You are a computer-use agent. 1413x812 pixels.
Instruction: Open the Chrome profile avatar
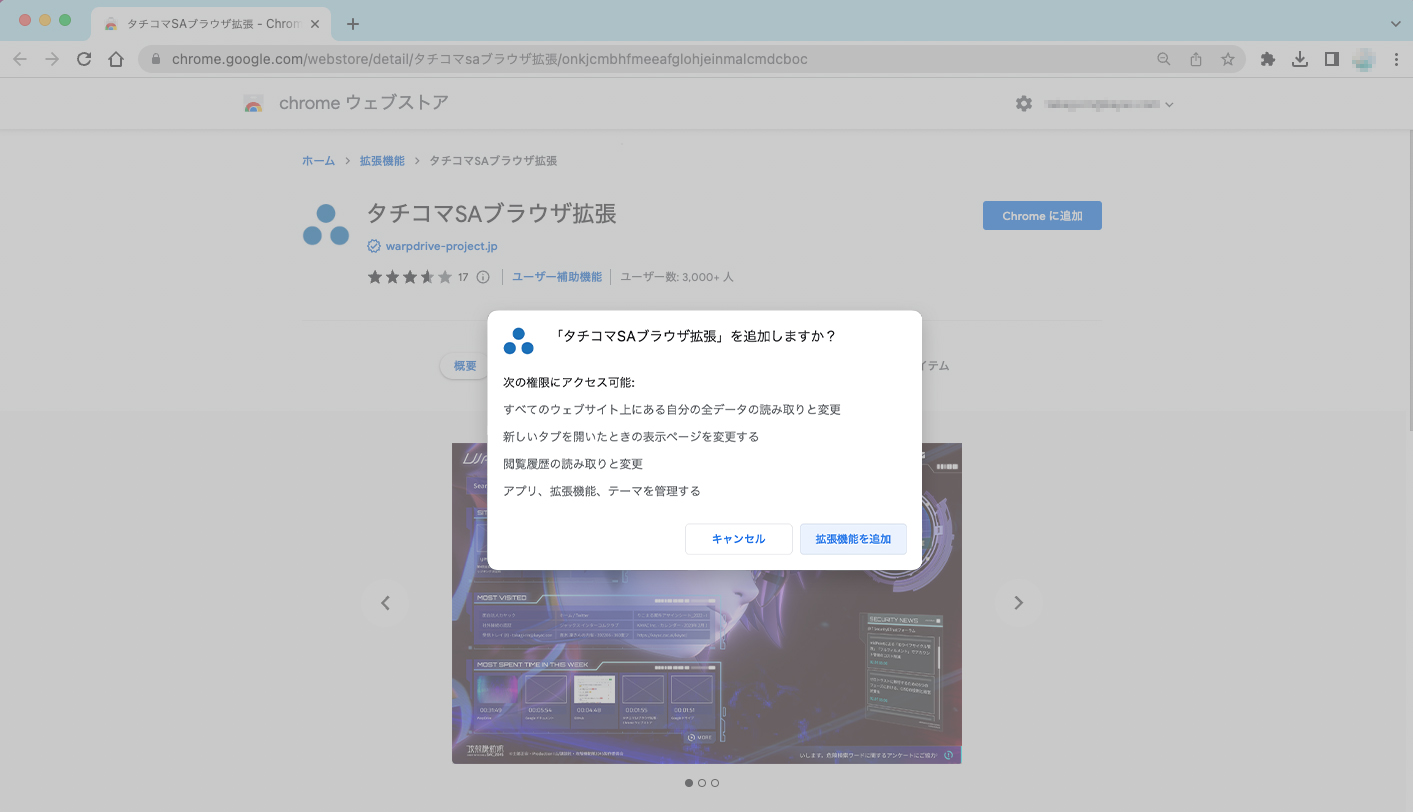[1364, 59]
